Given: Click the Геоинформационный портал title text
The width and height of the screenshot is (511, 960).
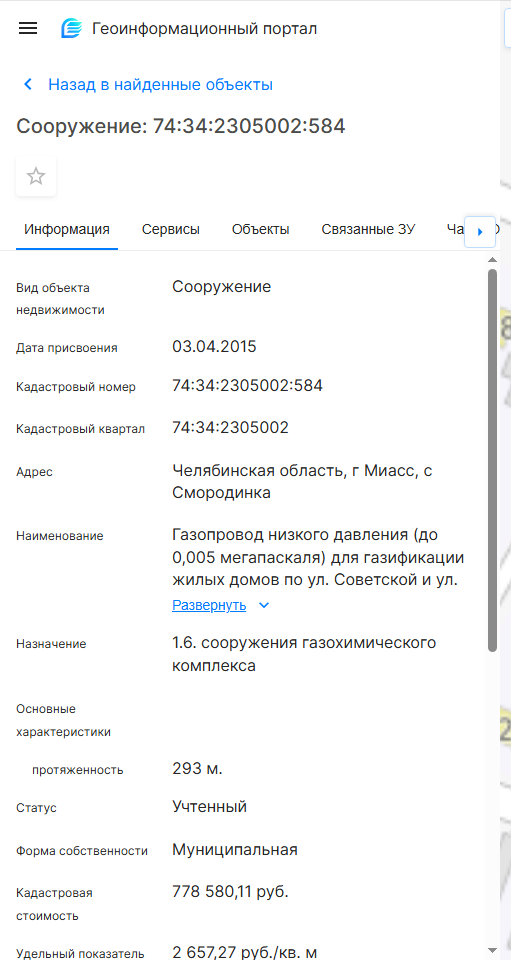Looking at the screenshot, I should tap(204, 28).
